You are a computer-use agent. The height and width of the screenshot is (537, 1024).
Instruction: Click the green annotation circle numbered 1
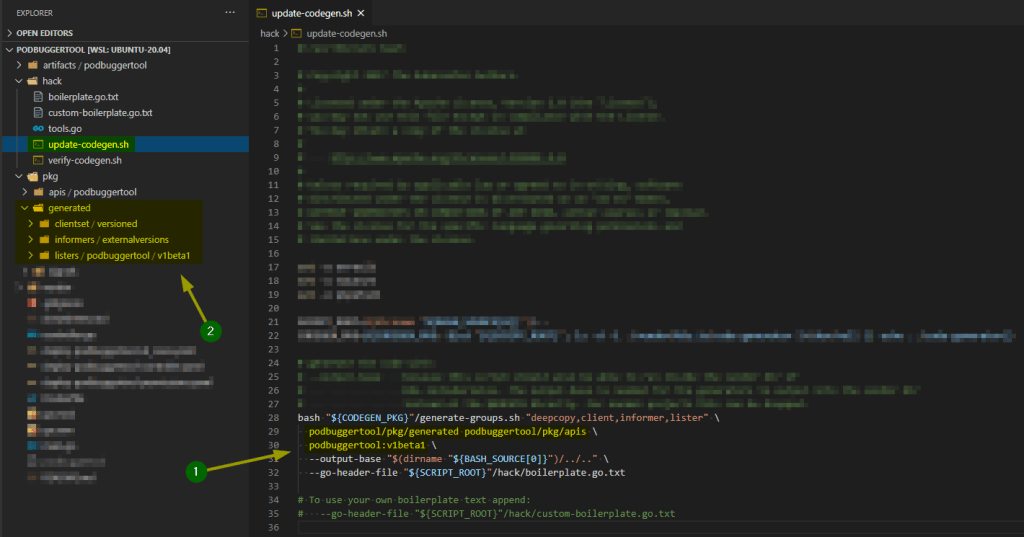[x=198, y=470]
